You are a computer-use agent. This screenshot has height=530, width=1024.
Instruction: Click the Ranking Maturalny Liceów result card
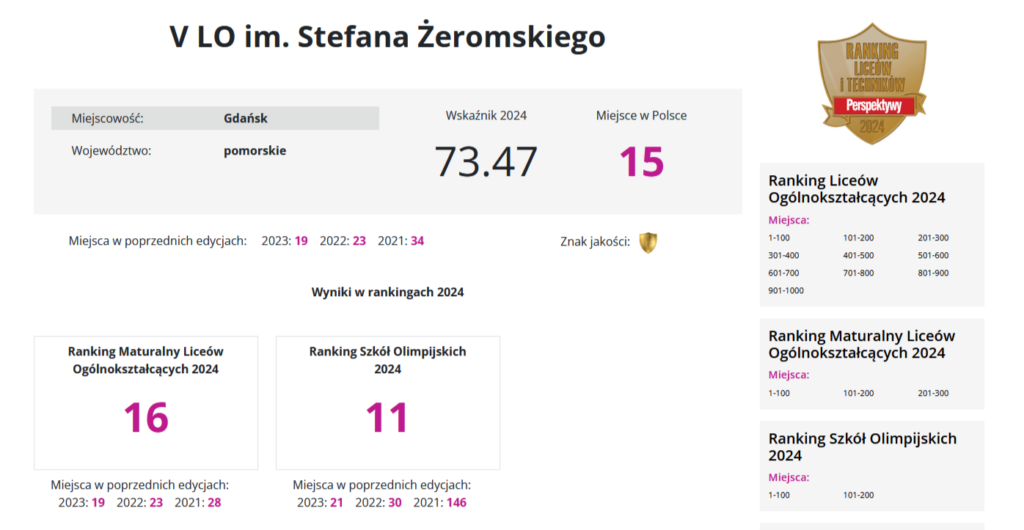pos(146,402)
